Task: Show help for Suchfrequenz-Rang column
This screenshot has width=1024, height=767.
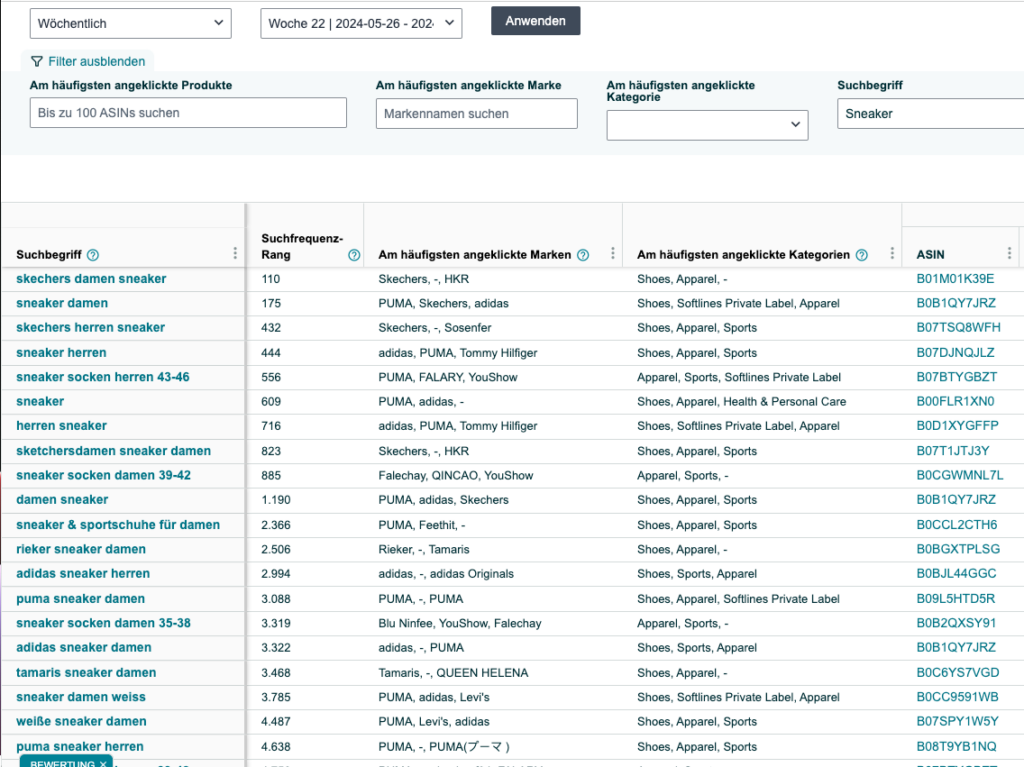Action: tap(354, 255)
